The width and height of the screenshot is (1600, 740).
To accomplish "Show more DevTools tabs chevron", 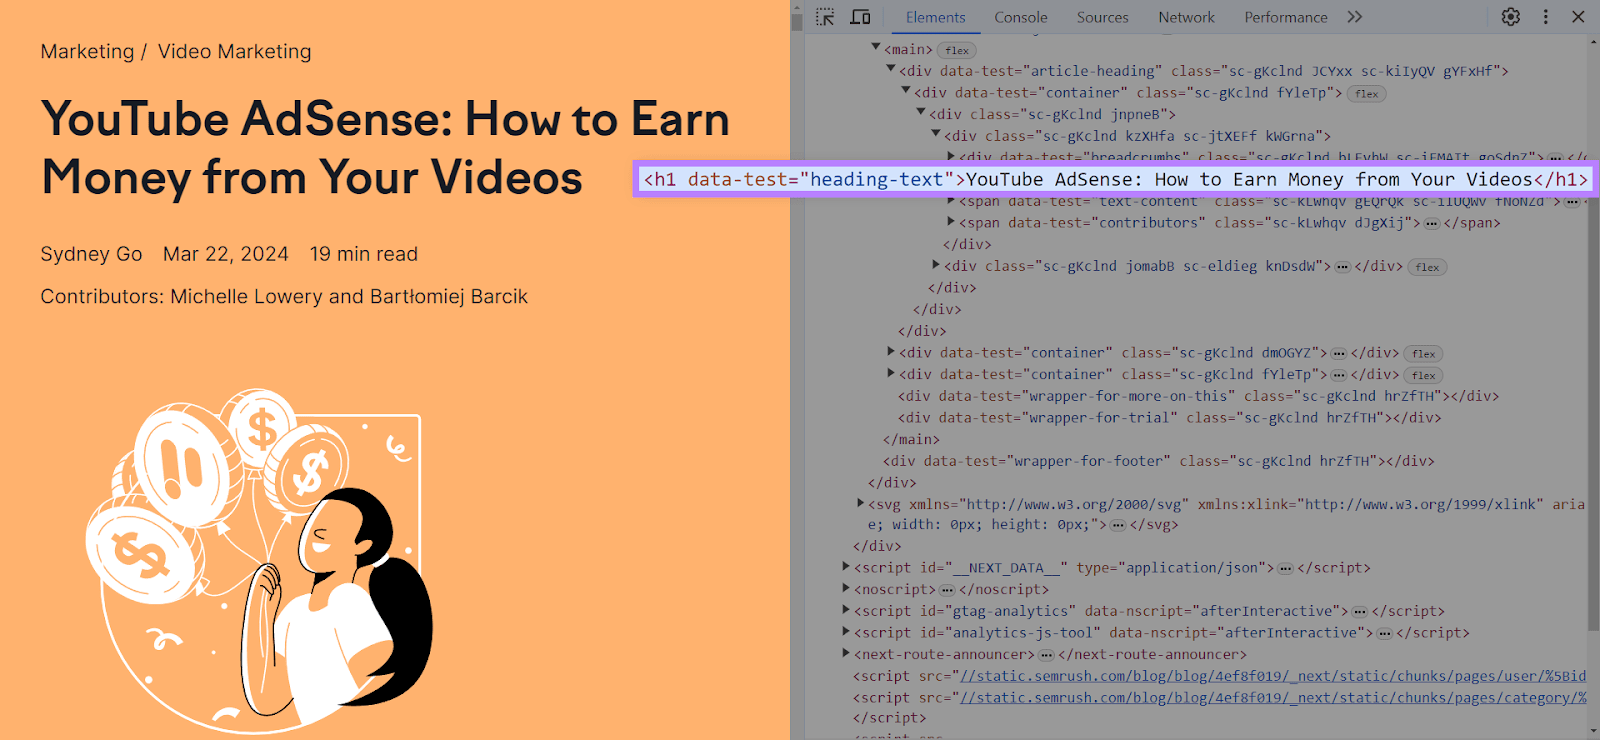I will tap(1355, 17).
